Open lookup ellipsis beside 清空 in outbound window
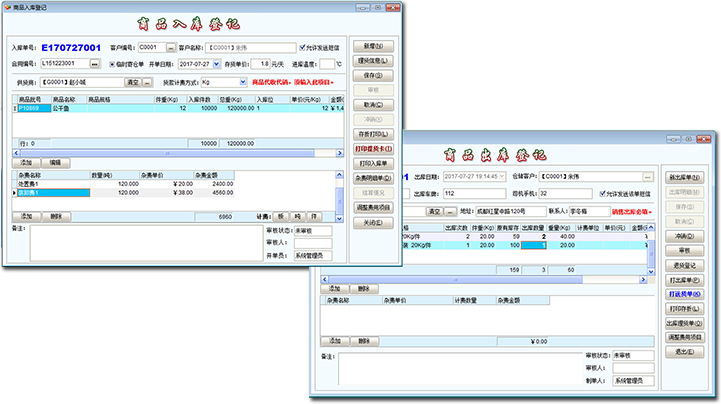Screen dimensions: 721x404 pos(450,211)
